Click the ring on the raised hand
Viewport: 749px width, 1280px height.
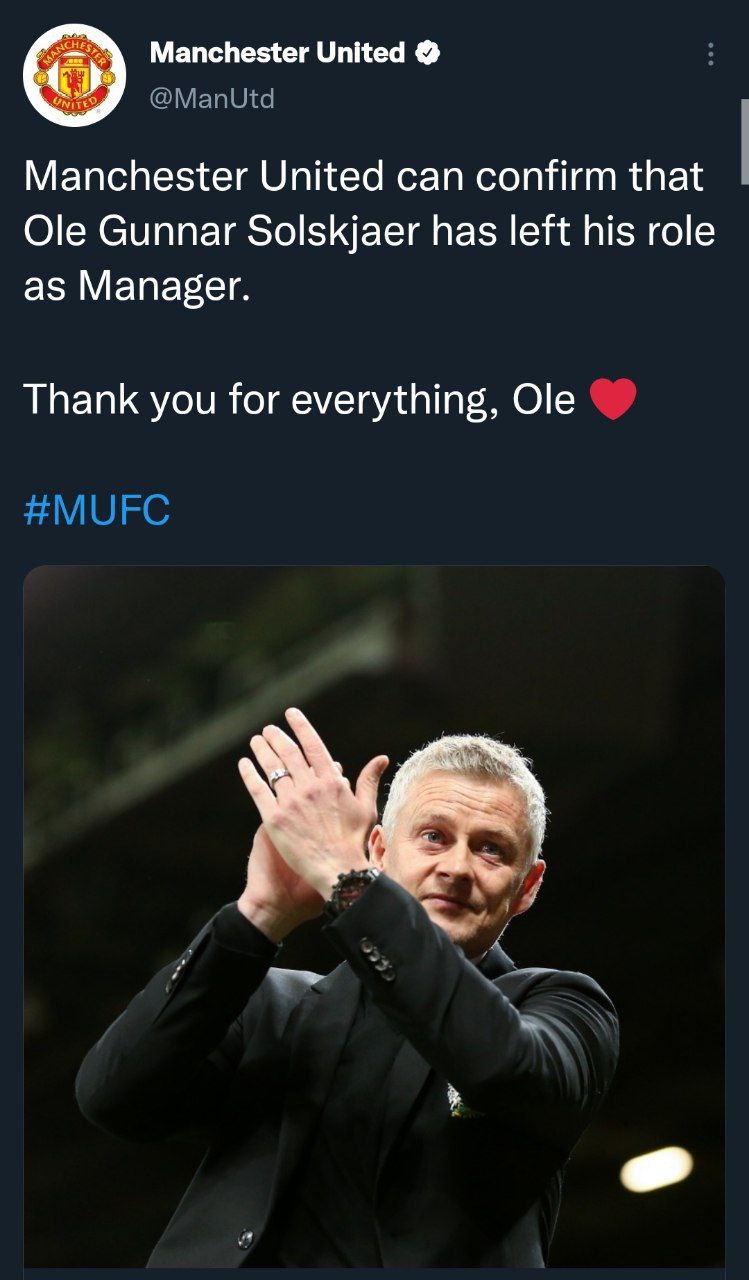click(x=279, y=775)
